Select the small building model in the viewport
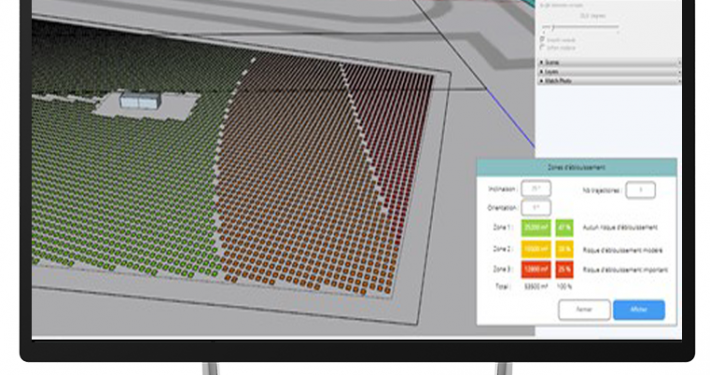The image size is (710, 375). pyautogui.click(x=140, y=101)
